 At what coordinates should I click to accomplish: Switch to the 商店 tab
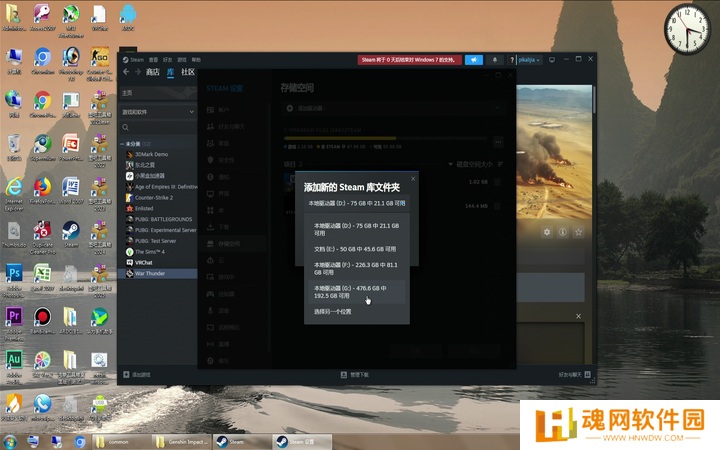click(x=152, y=72)
